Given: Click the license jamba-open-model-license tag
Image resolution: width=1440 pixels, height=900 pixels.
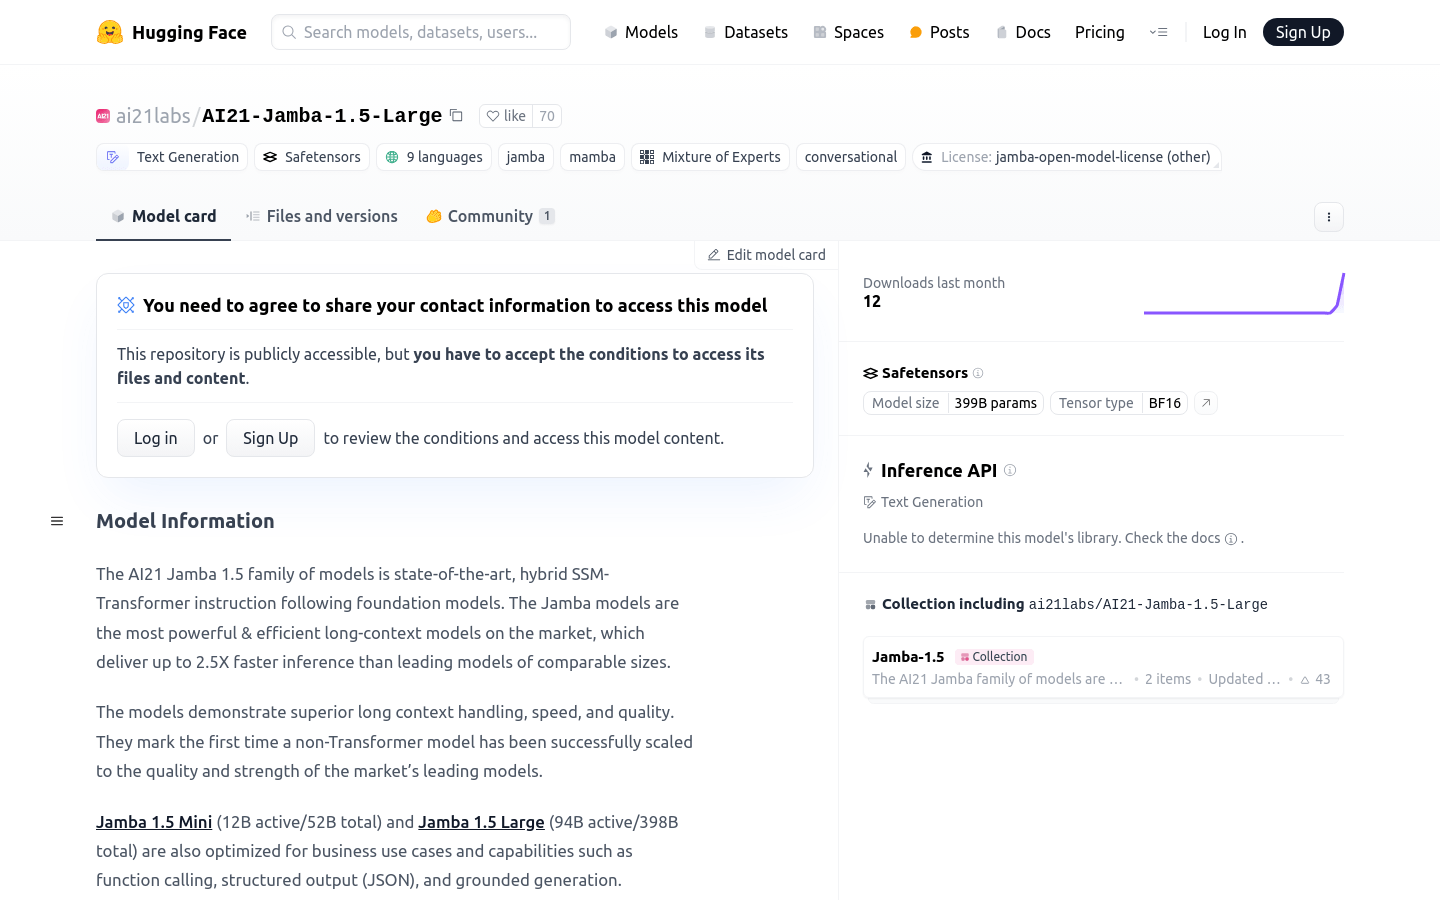Looking at the screenshot, I should [x=1066, y=157].
